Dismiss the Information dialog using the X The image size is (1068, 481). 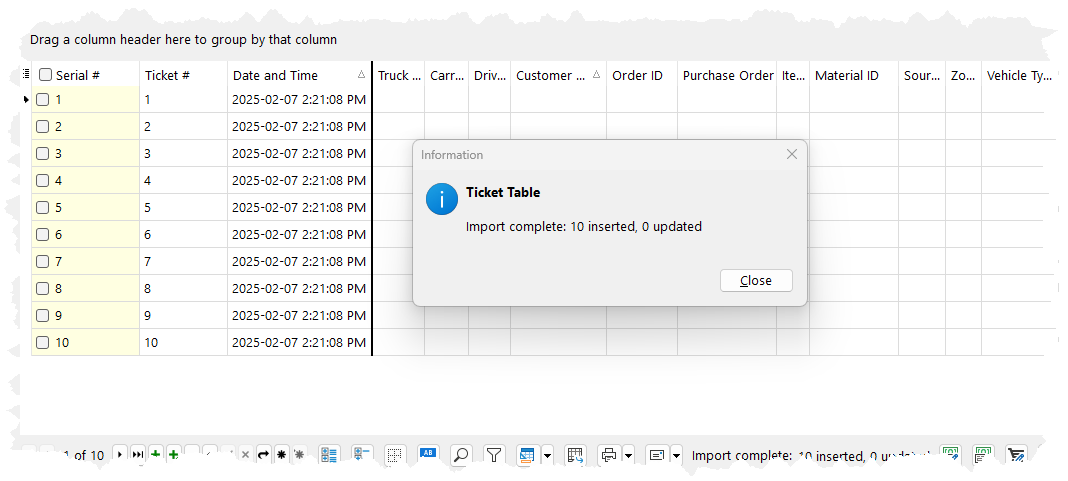coord(792,154)
